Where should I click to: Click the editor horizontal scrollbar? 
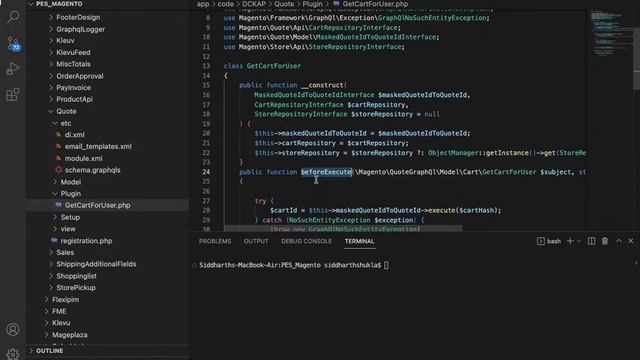(343, 229)
